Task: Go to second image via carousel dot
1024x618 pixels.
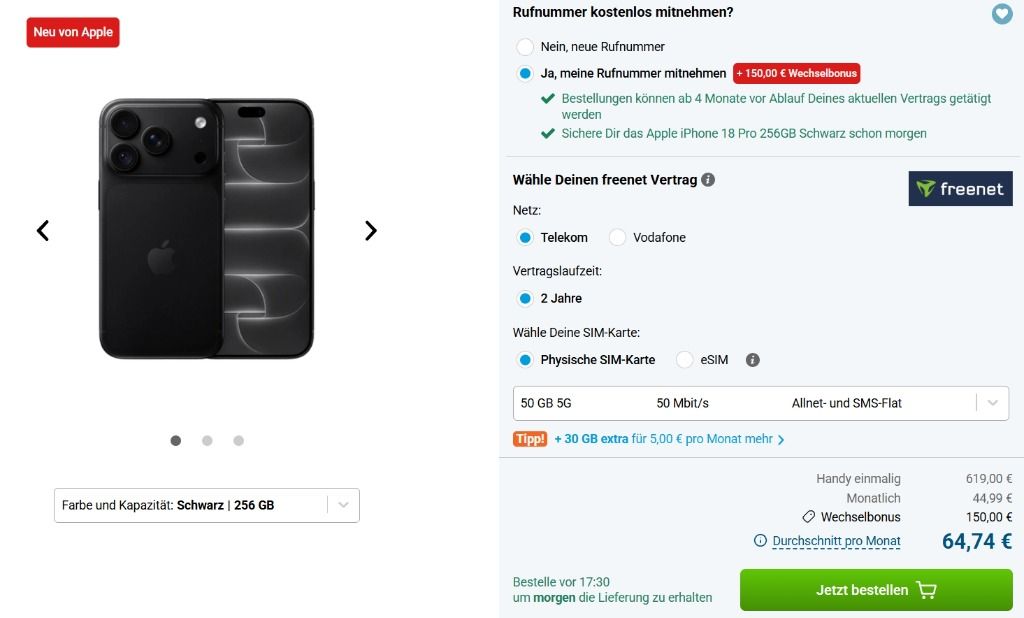Action: [x=207, y=440]
